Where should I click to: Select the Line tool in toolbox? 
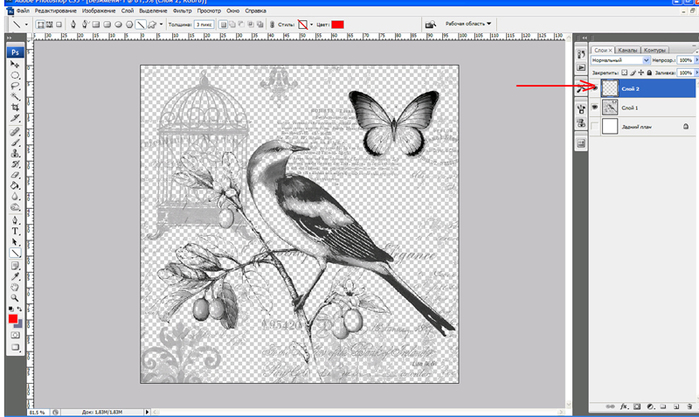[15, 252]
